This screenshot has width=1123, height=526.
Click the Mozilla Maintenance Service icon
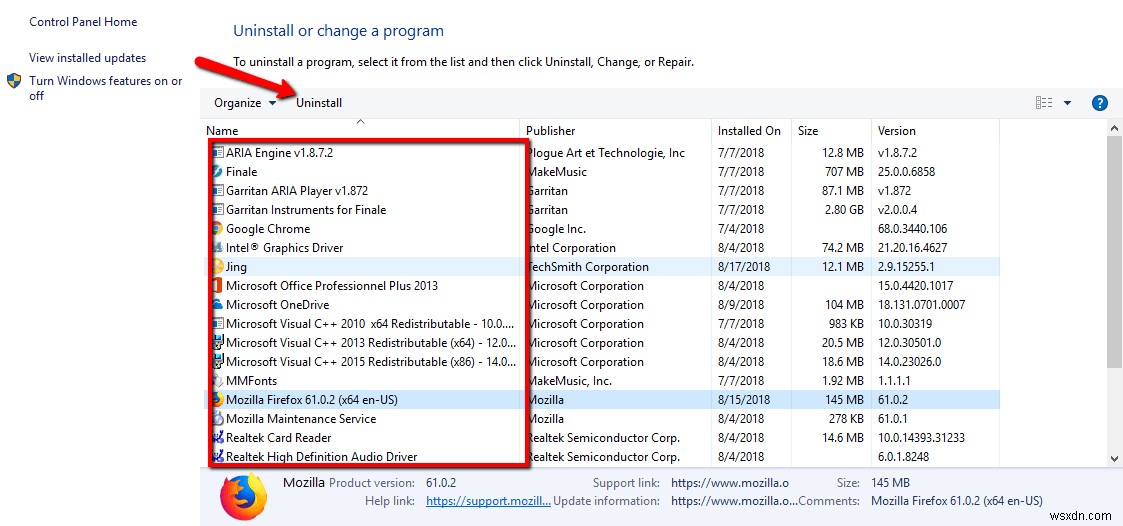pyautogui.click(x=219, y=419)
